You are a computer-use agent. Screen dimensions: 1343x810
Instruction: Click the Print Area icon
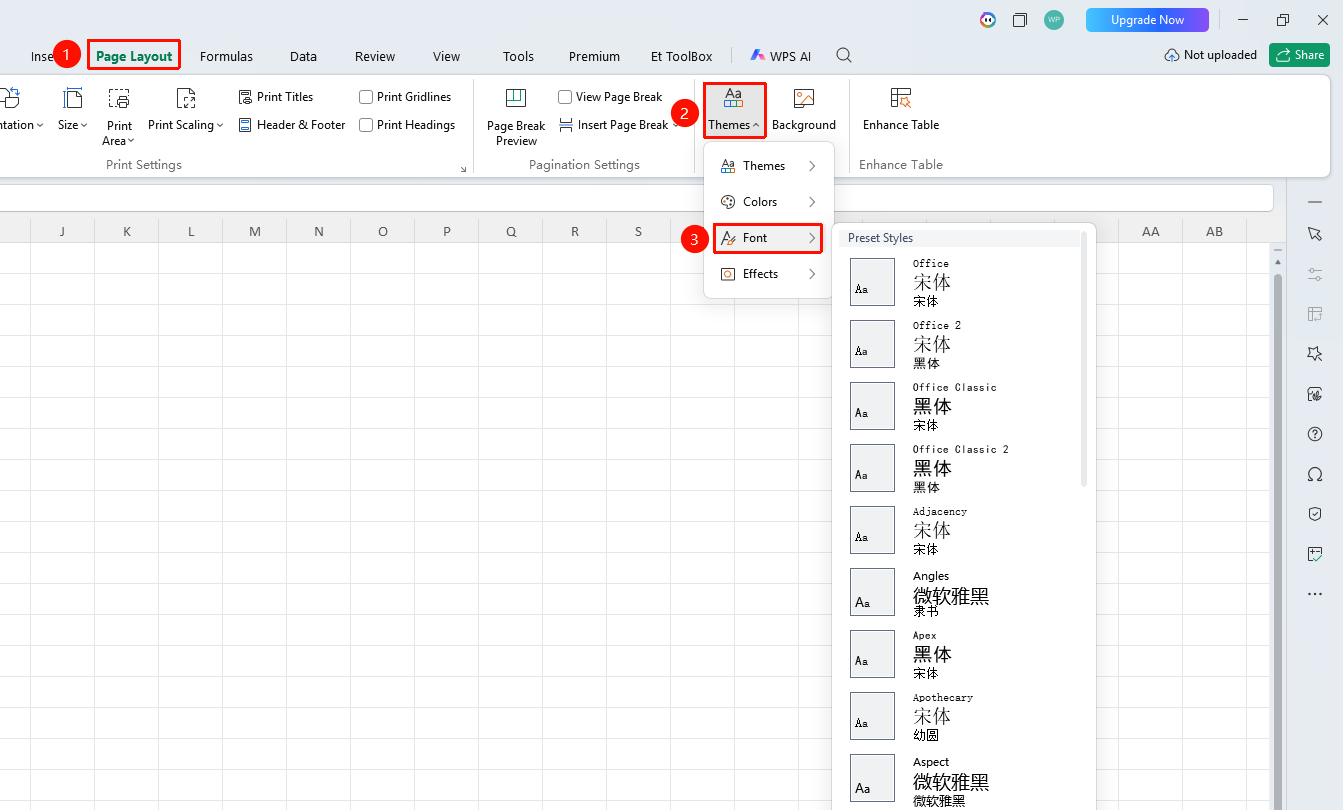119,98
